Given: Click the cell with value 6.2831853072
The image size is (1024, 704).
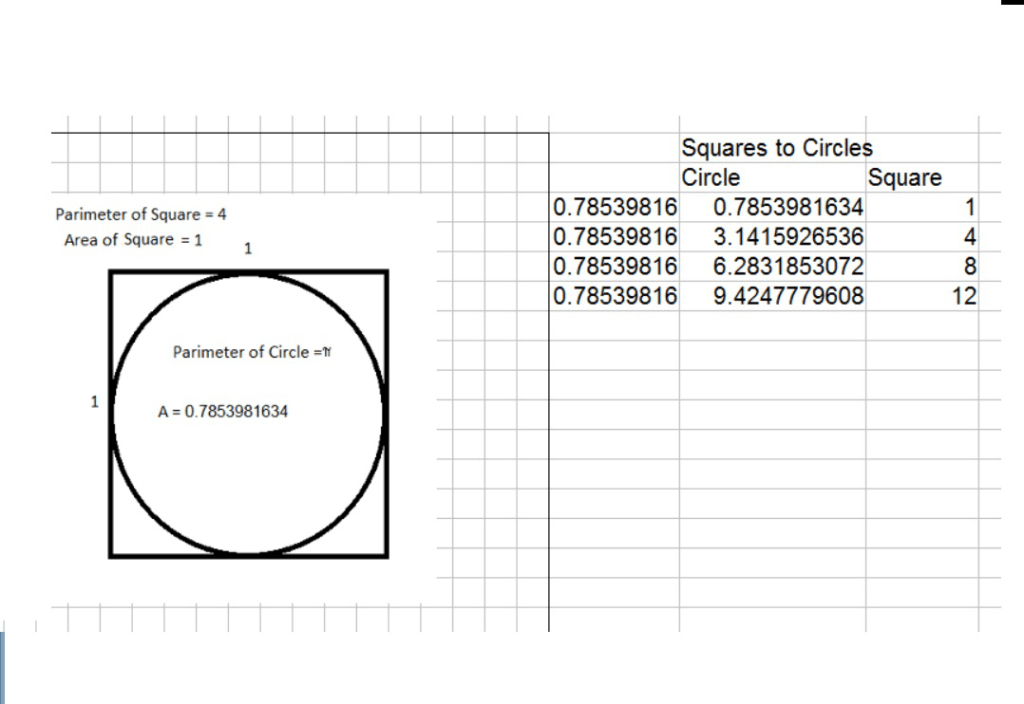Looking at the screenshot, I should click(772, 267).
